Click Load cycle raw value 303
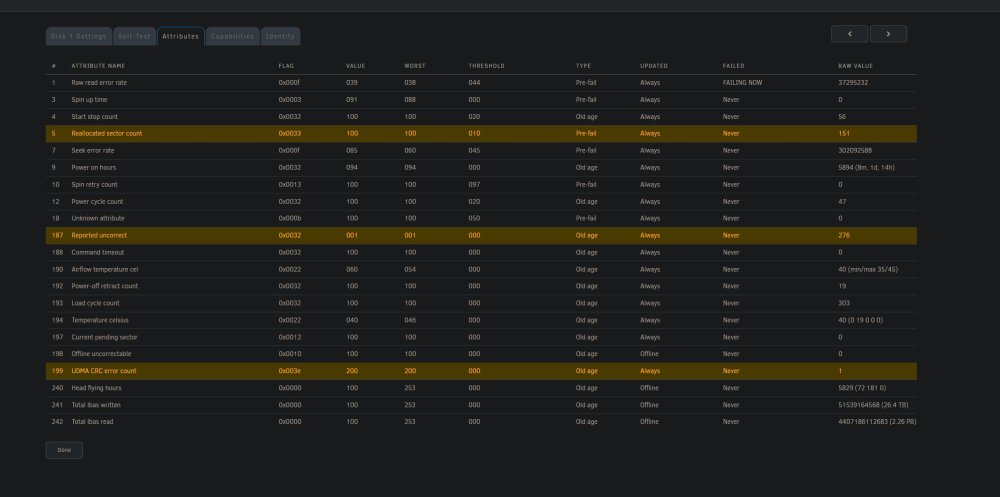This screenshot has width=1000, height=497. tap(844, 303)
